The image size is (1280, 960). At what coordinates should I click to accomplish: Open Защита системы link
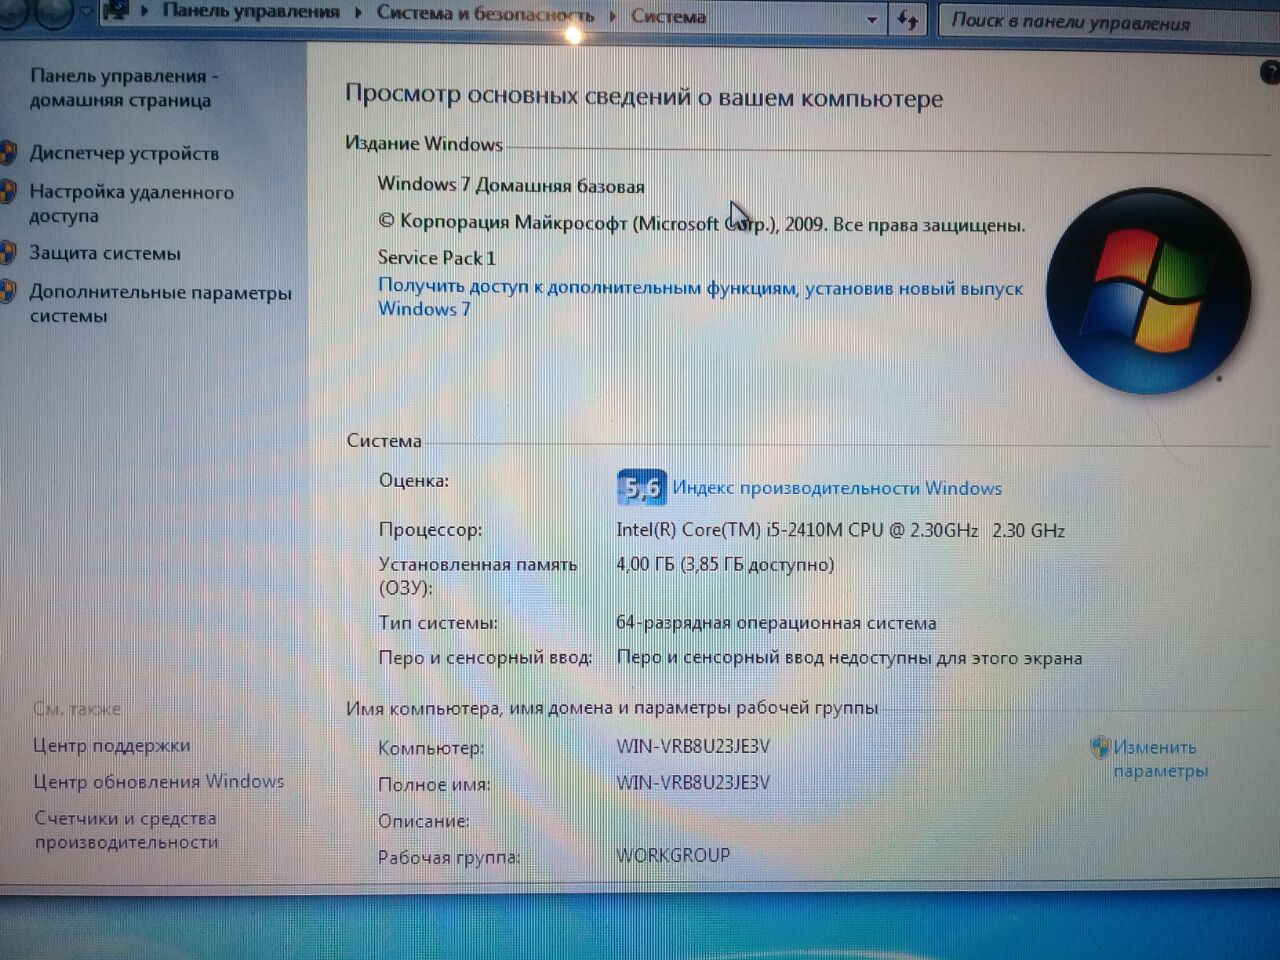(105, 253)
